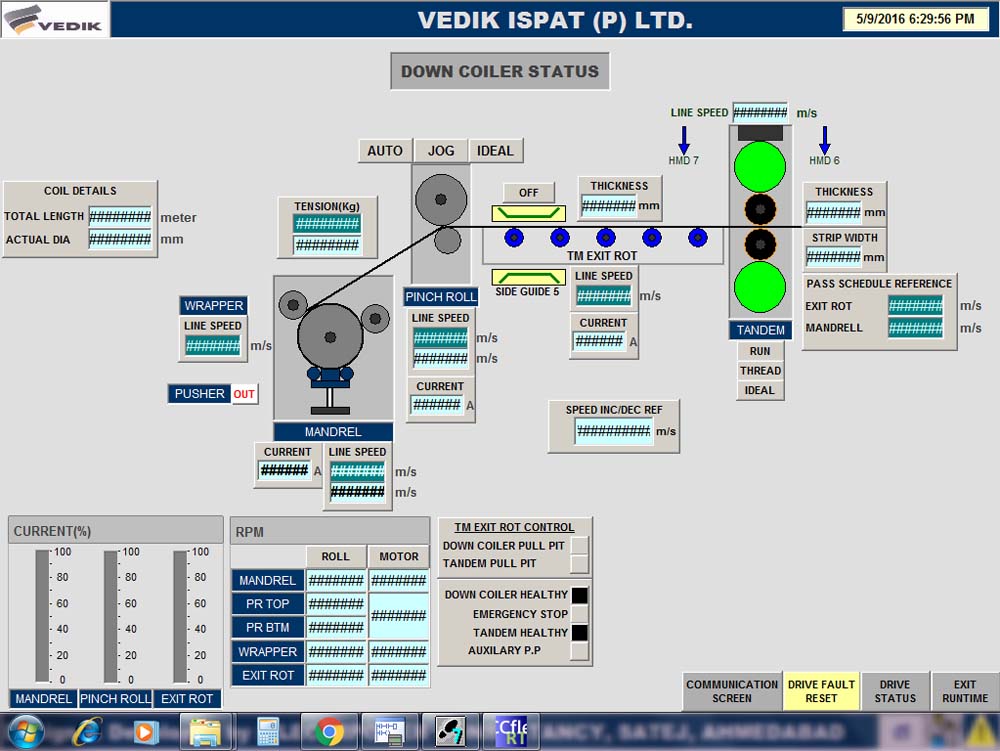Click the Down Coiler Healthy status lamp
The height and width of the screenshot is (751, 1000).
(x=580, y=595)
